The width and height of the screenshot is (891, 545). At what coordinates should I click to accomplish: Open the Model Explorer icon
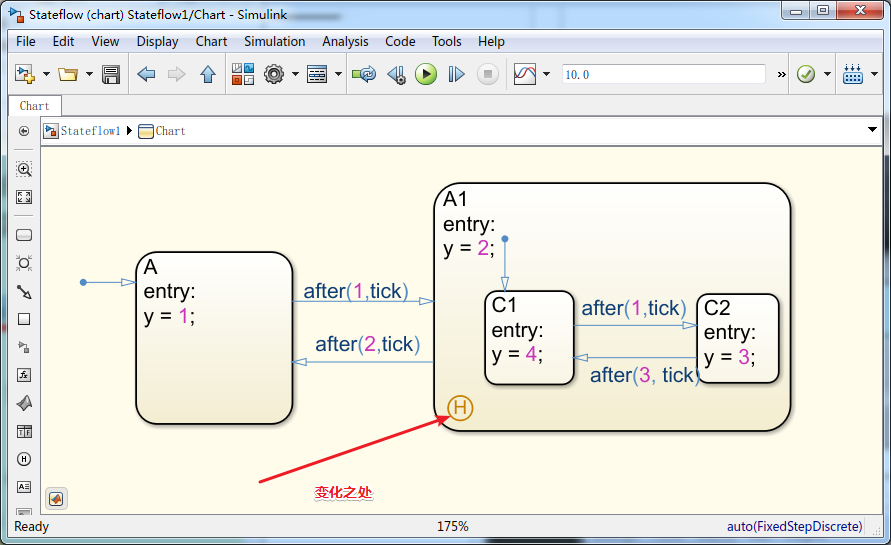pyautogui.click(x=317, y=74)
